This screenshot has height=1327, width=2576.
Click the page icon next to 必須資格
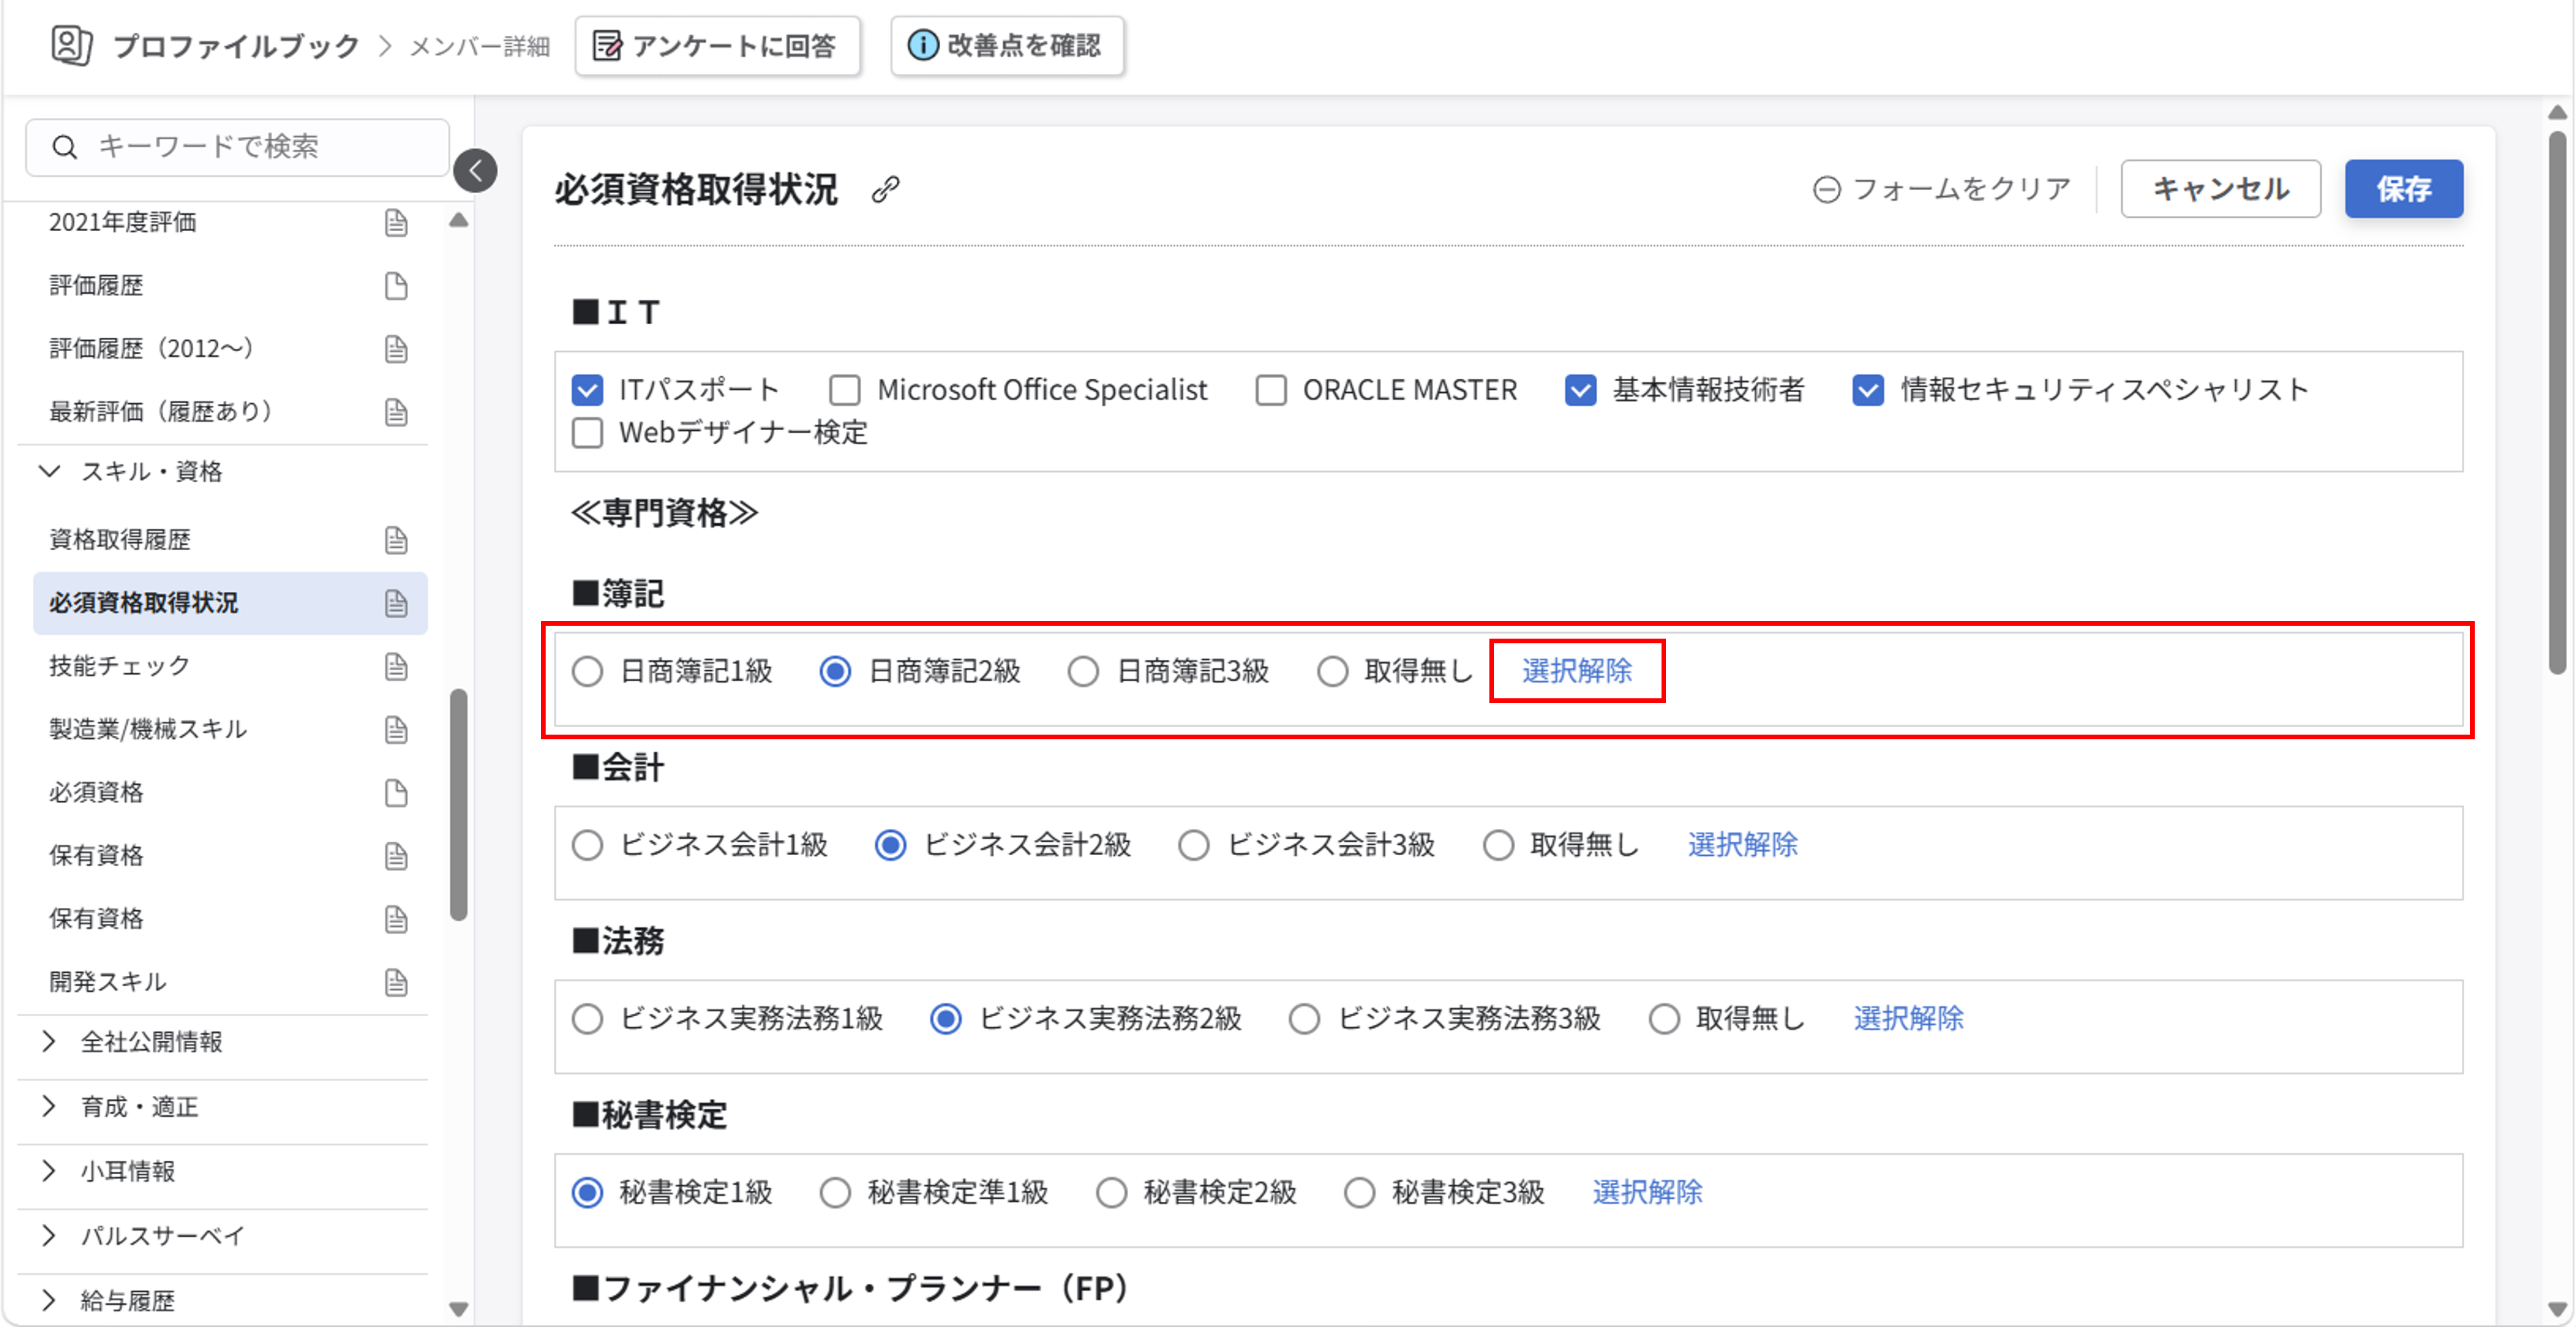tap(396, 793)
